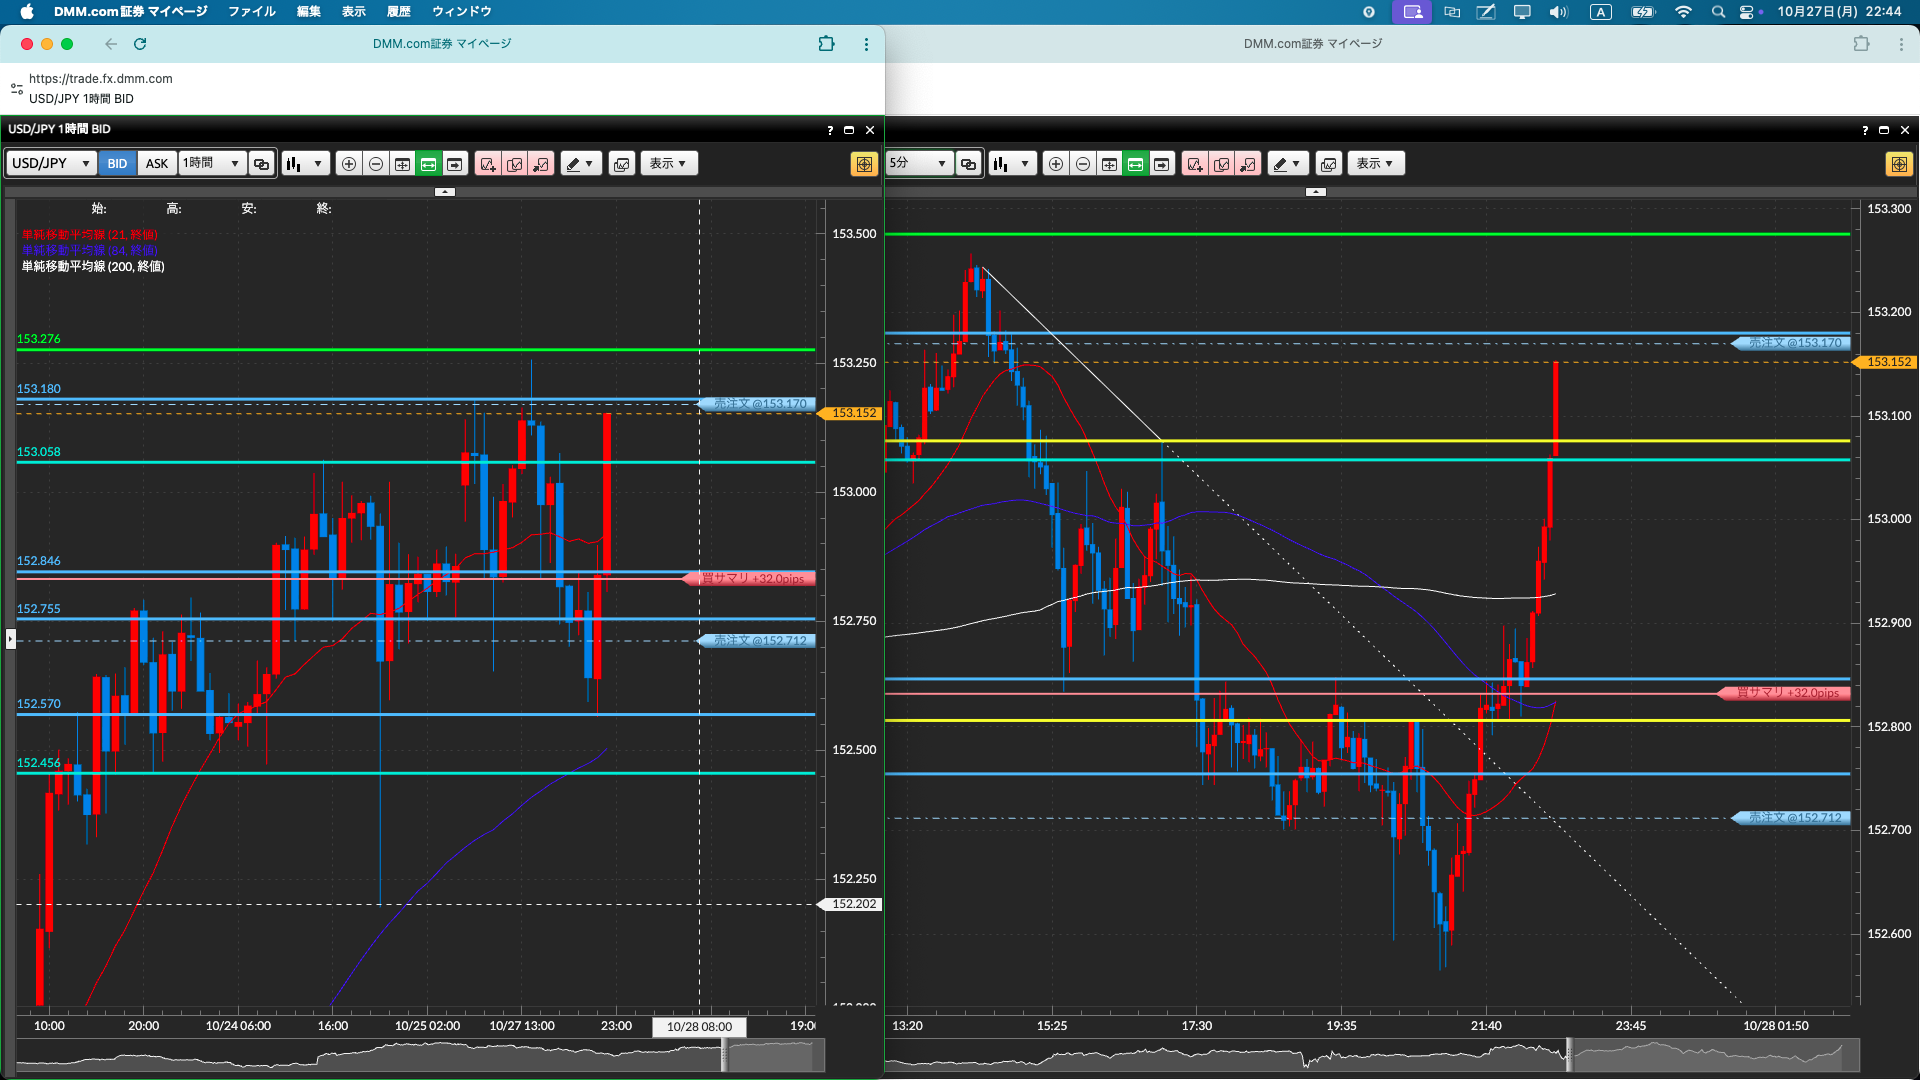Click the 表示 button on left chart toolbar

668,164
